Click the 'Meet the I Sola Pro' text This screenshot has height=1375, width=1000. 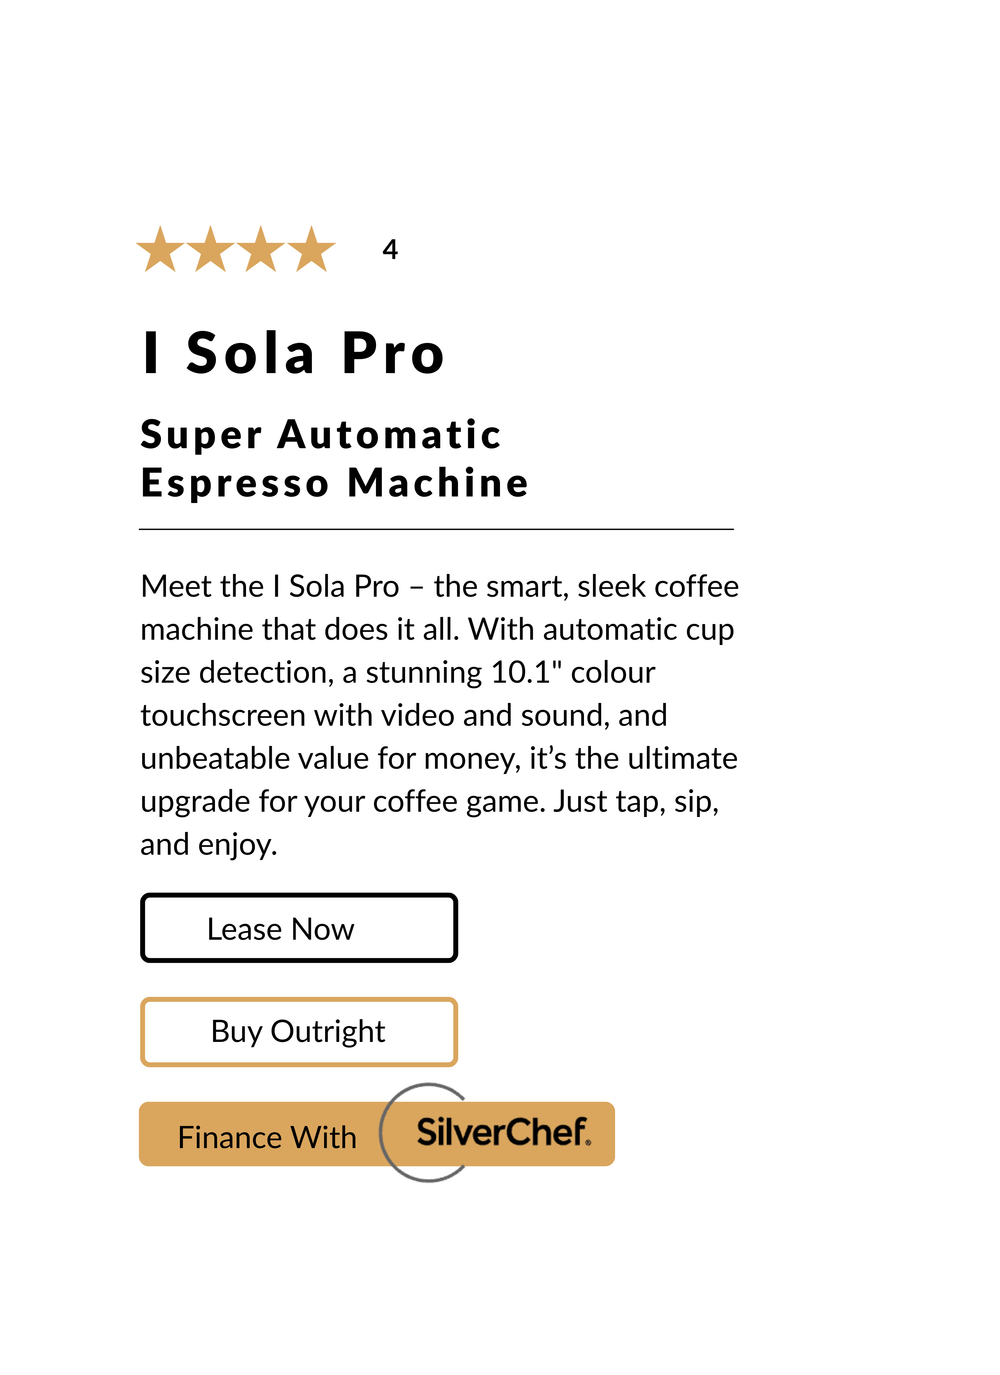(270, 586)
